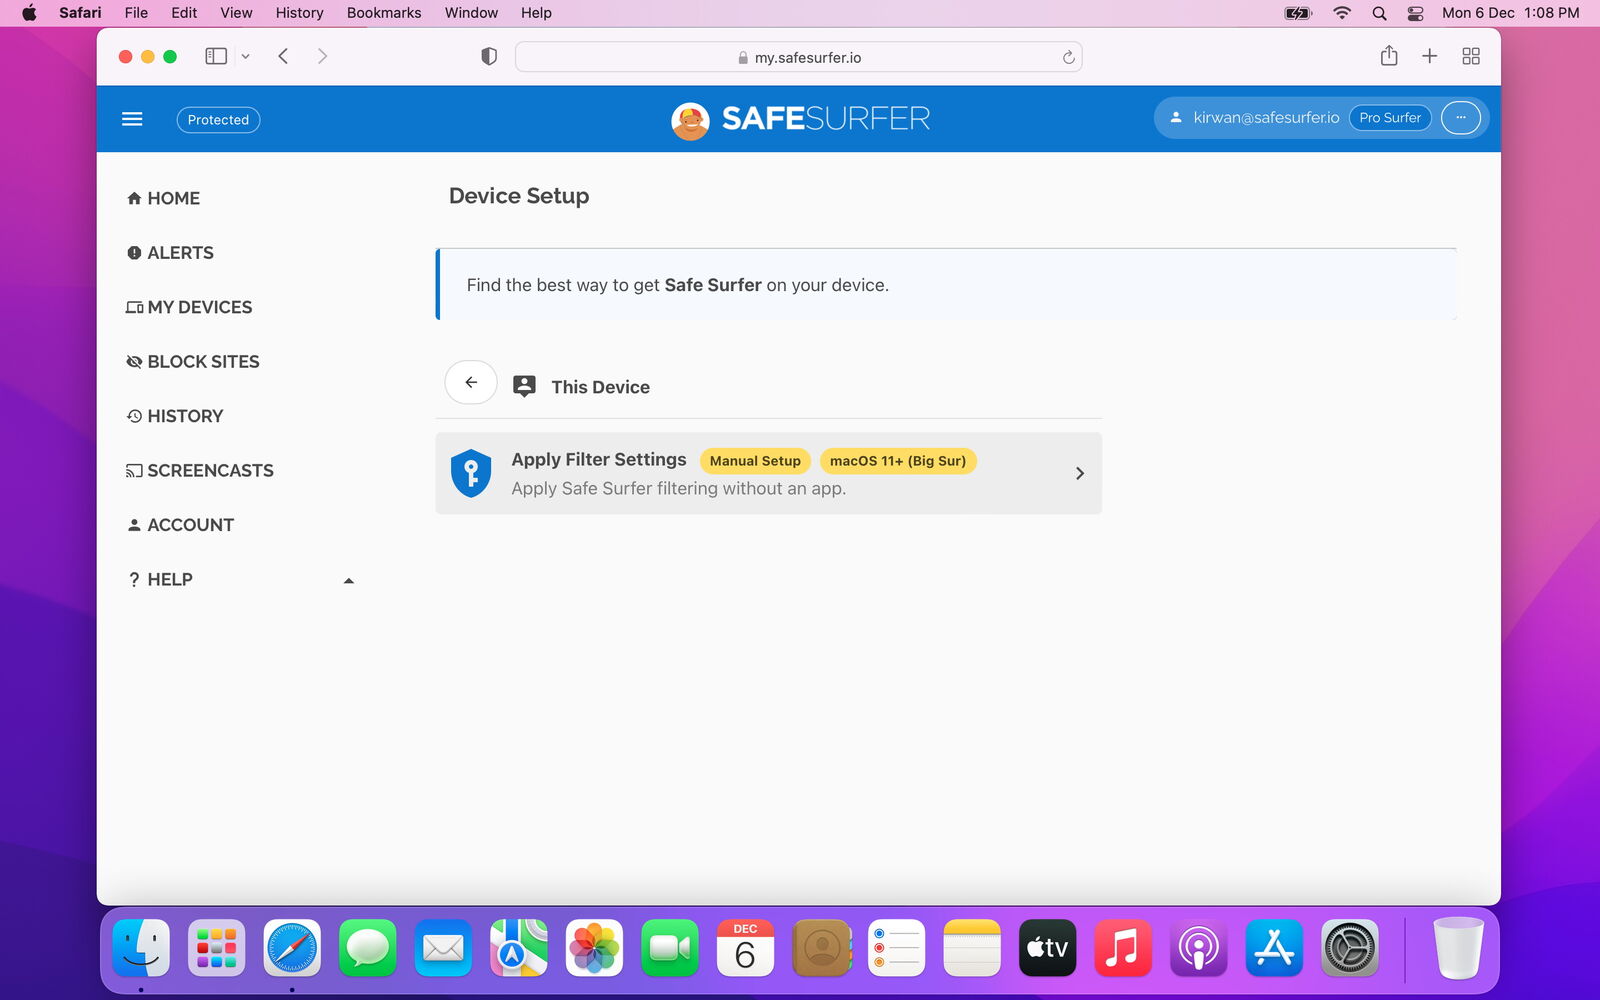Open Reminders from the Dock

tap(896, 948)
